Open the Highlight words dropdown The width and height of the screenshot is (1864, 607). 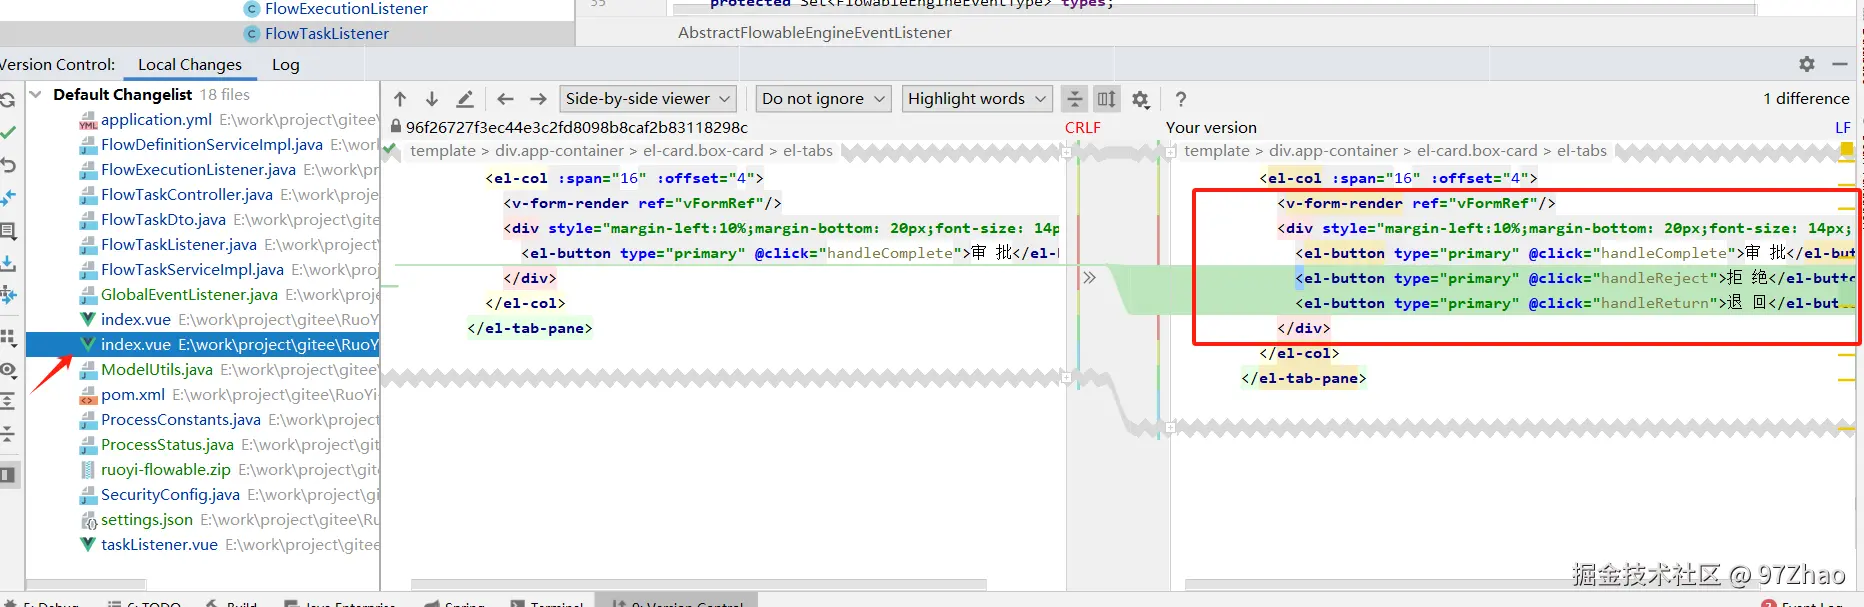[976, 99]
